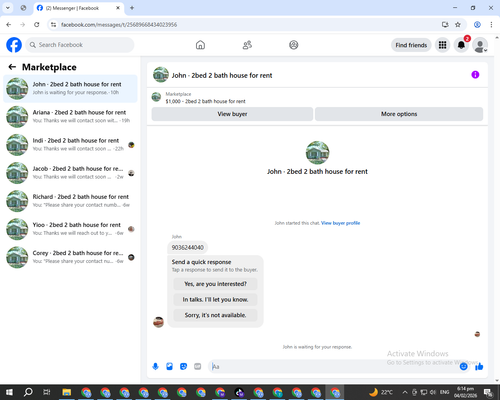The image size is (500, 400).
Task: Open the account profile menu
Action: (480, 45)
